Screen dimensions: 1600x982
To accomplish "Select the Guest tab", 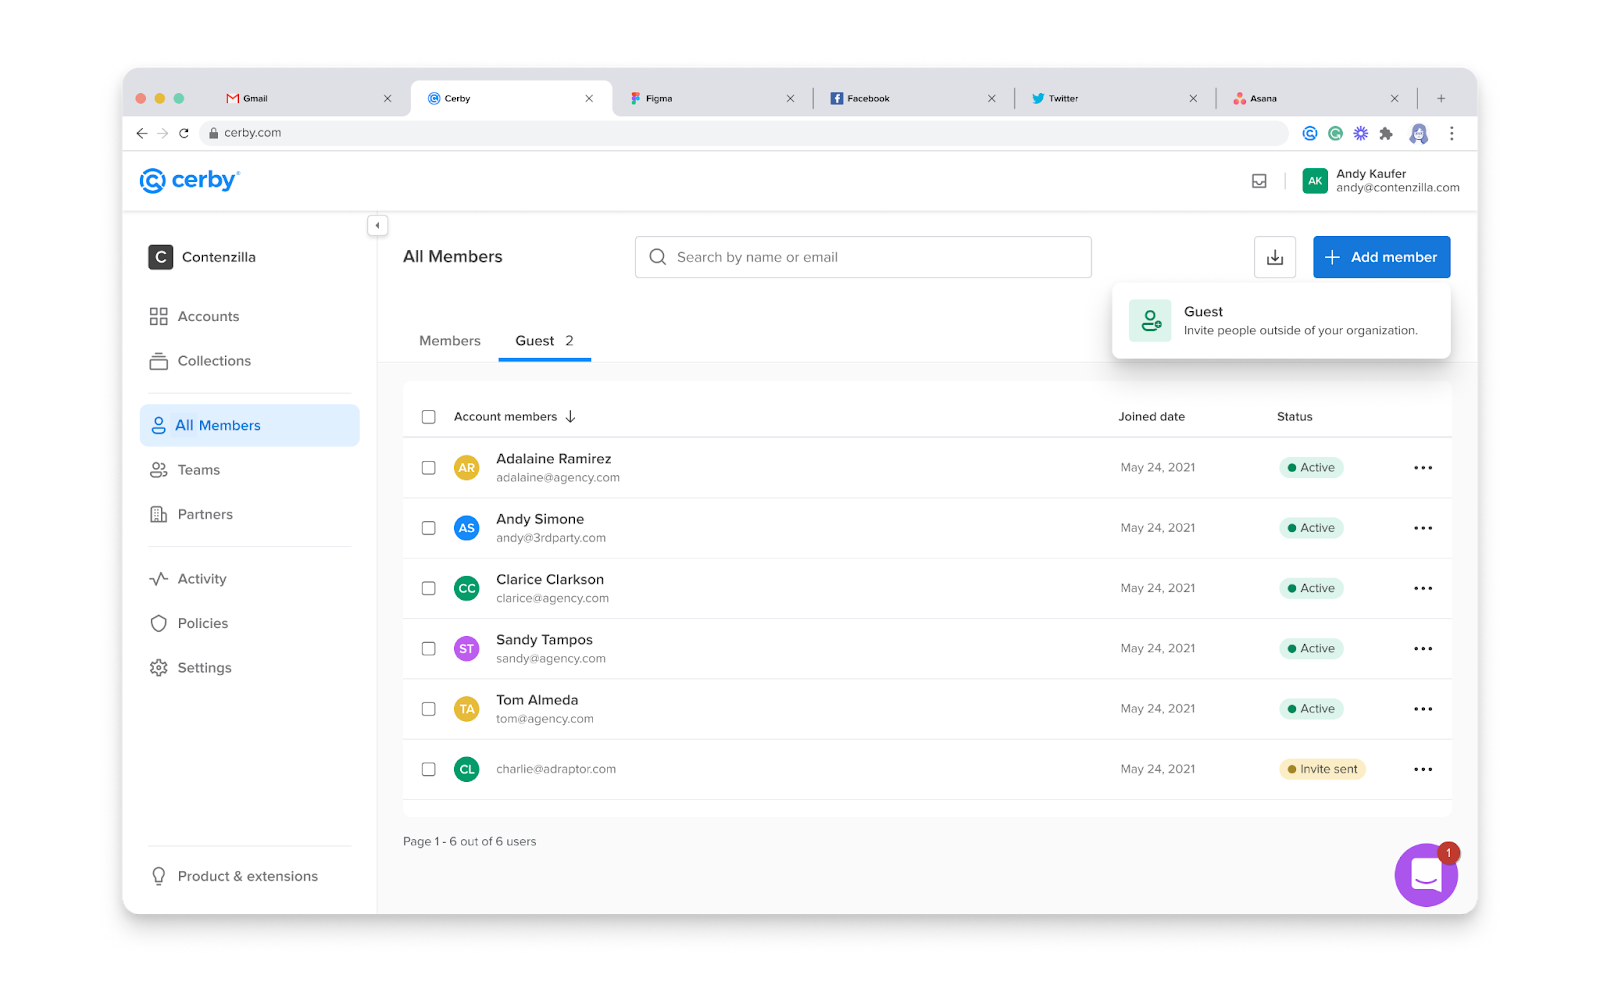I will 544,341.
